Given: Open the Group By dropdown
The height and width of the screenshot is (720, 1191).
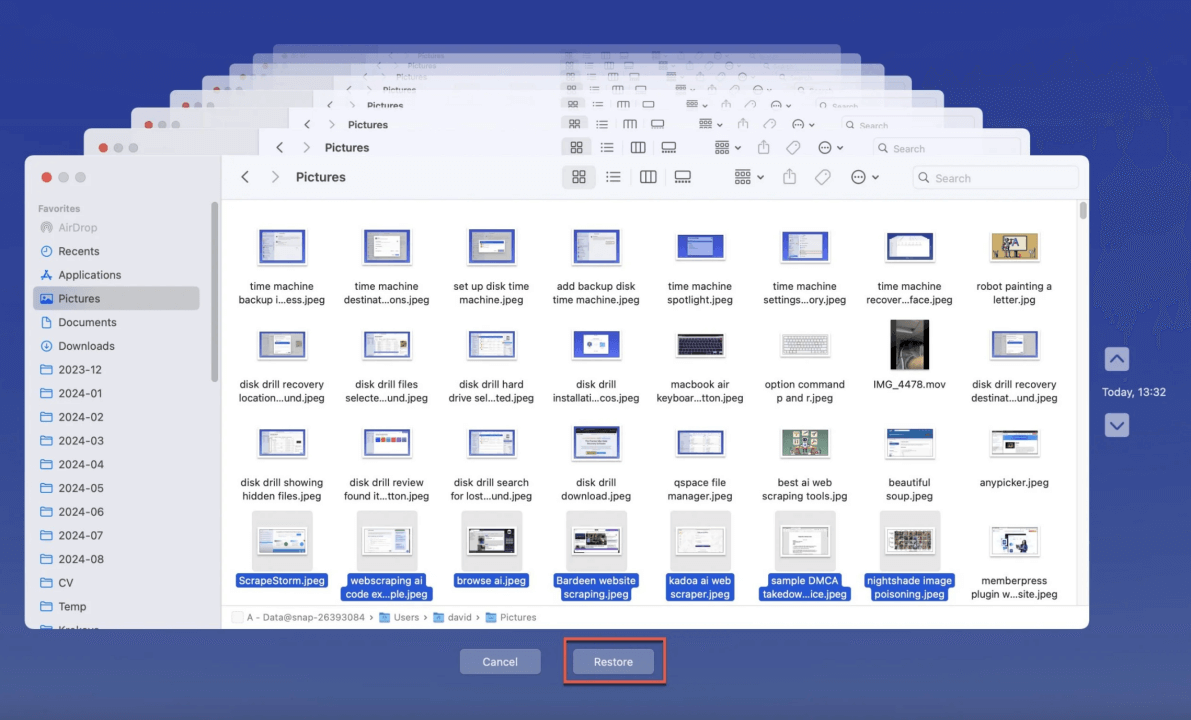Looking at the screenshot, I should 749,177.
